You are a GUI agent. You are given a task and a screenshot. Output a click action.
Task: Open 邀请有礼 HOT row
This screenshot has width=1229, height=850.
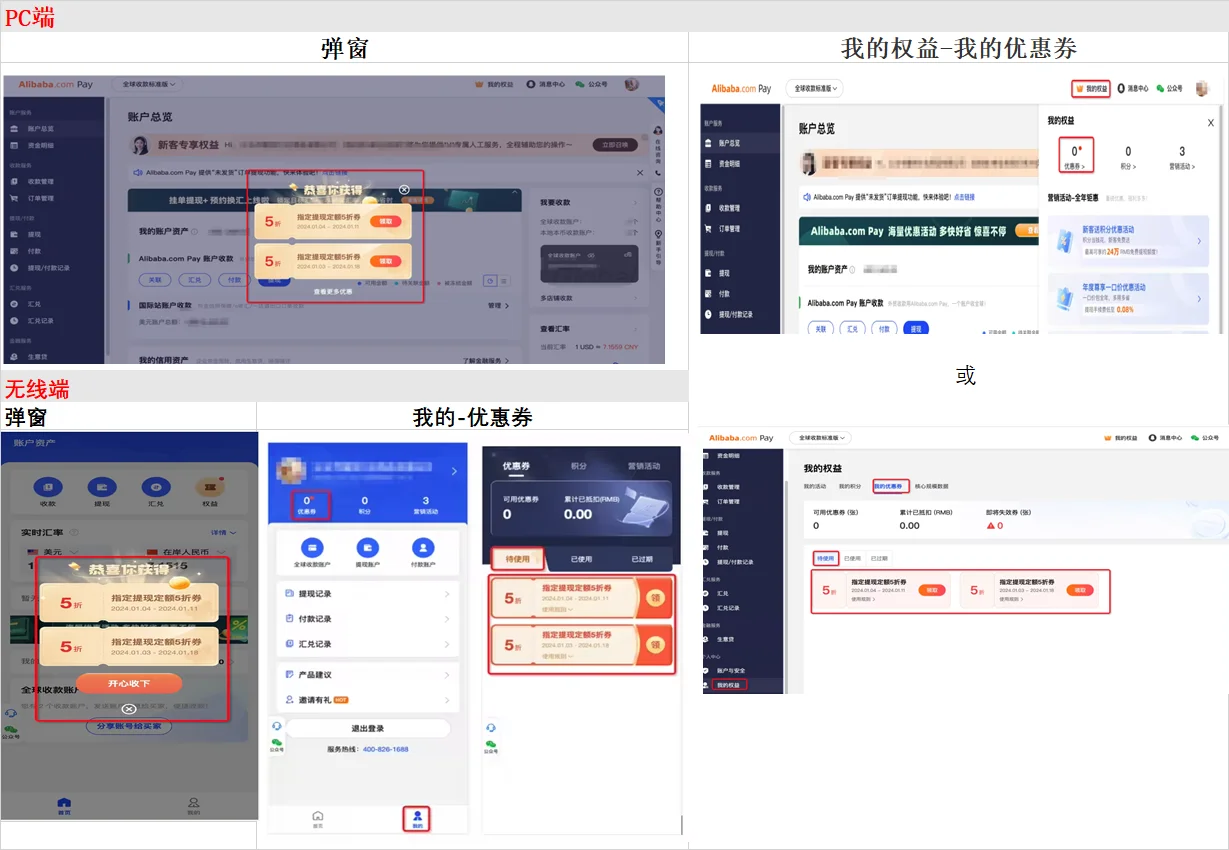coord(367,700)
